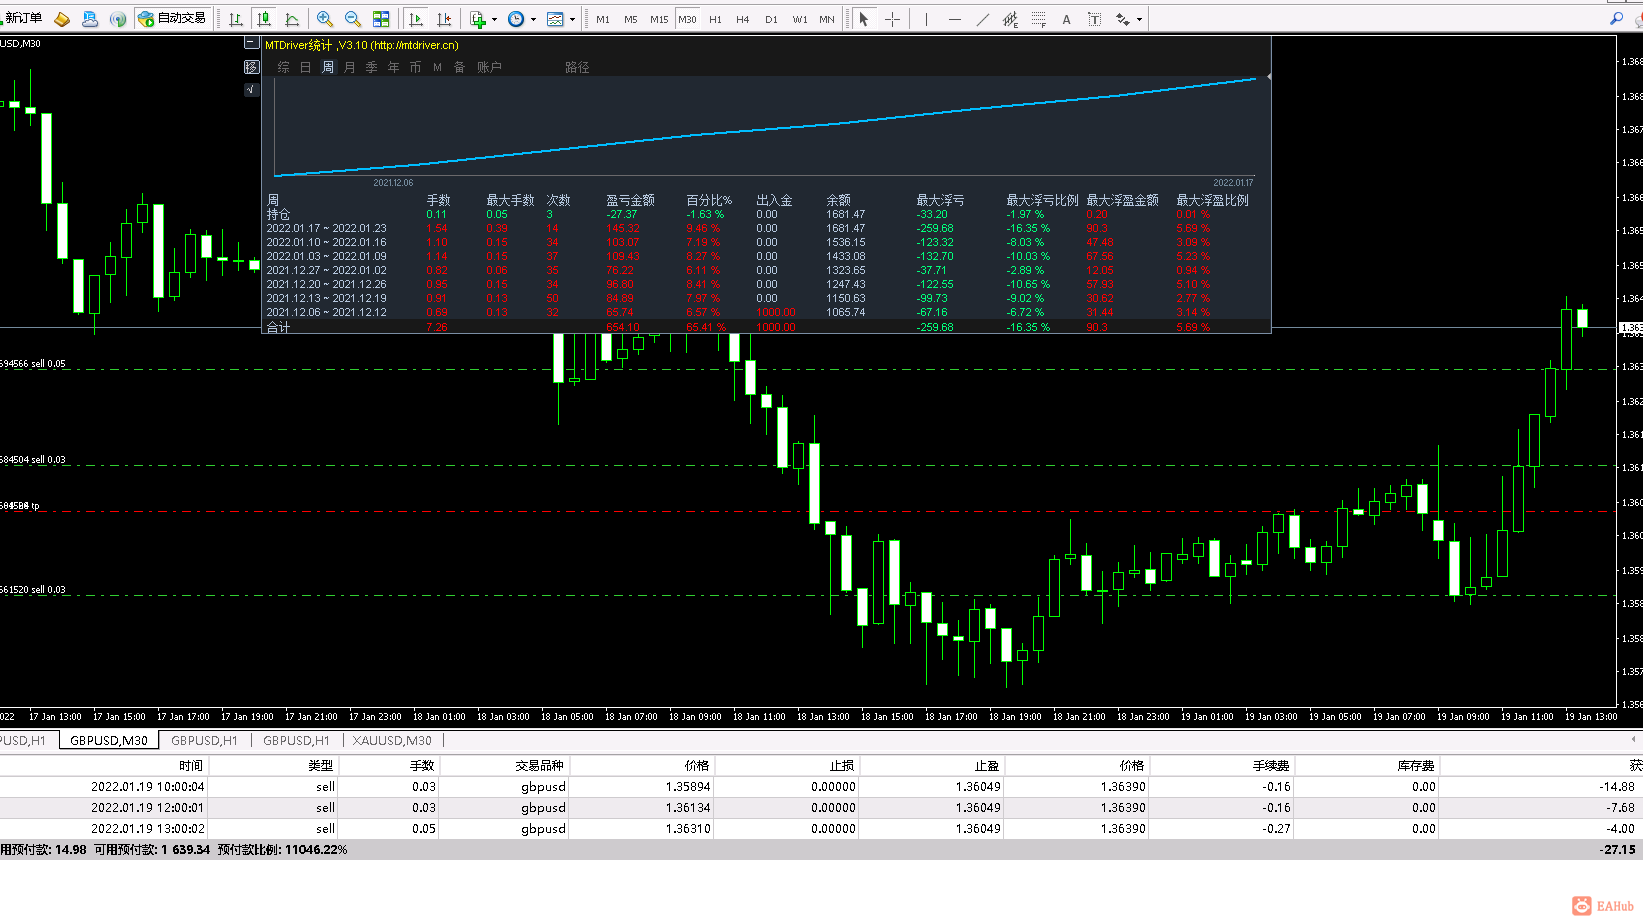This screenshot has width=1643, height=921.
Task: Expand the periods dropdown arrow
Action: point(533,19)
